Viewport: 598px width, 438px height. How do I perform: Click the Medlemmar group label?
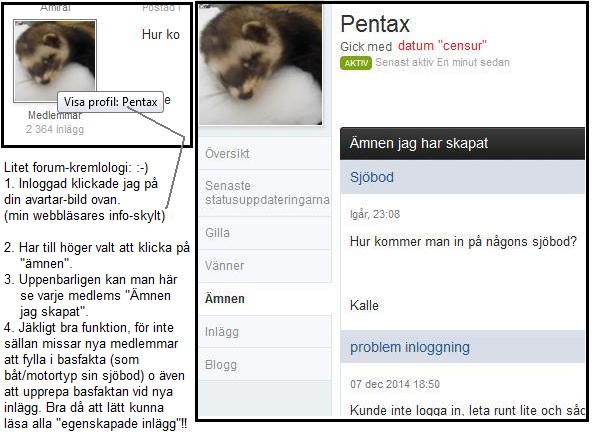pyautogui.click(x=55, y=115)
